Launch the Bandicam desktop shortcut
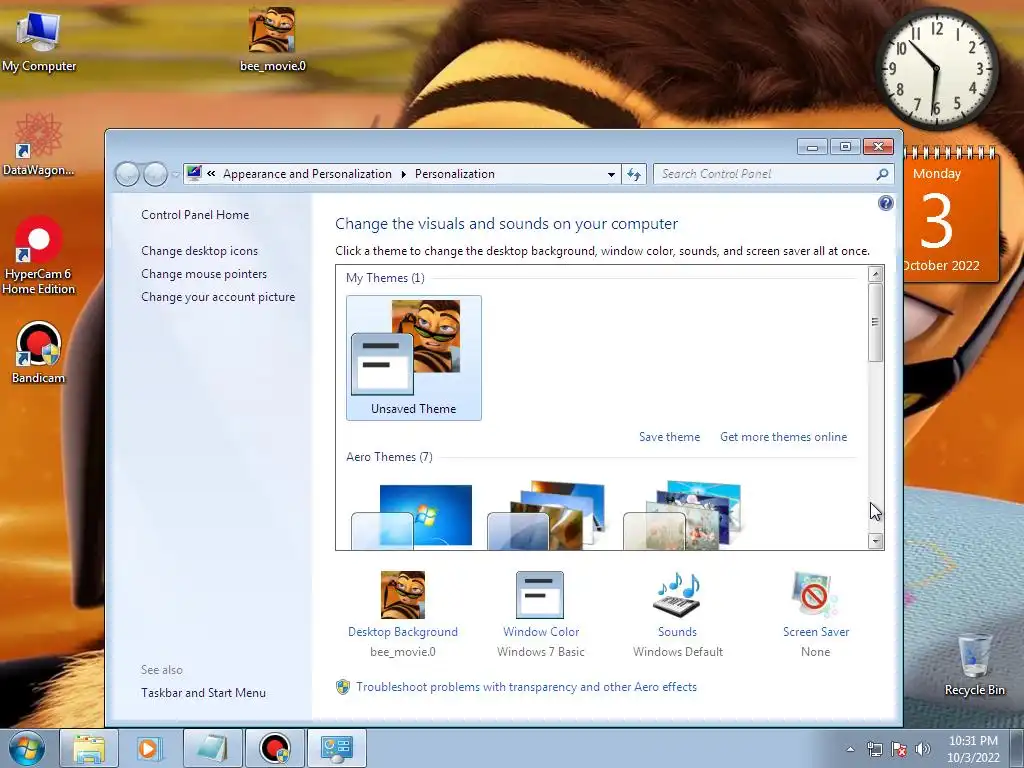Screen dimensions: 1024x768 click(38, 353)
